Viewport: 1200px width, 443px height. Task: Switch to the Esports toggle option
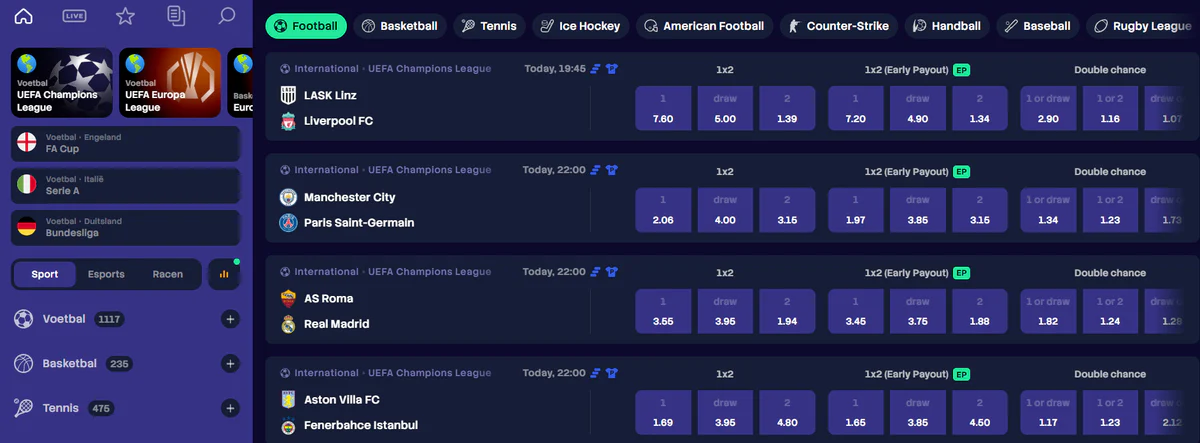tap(106, 274)
